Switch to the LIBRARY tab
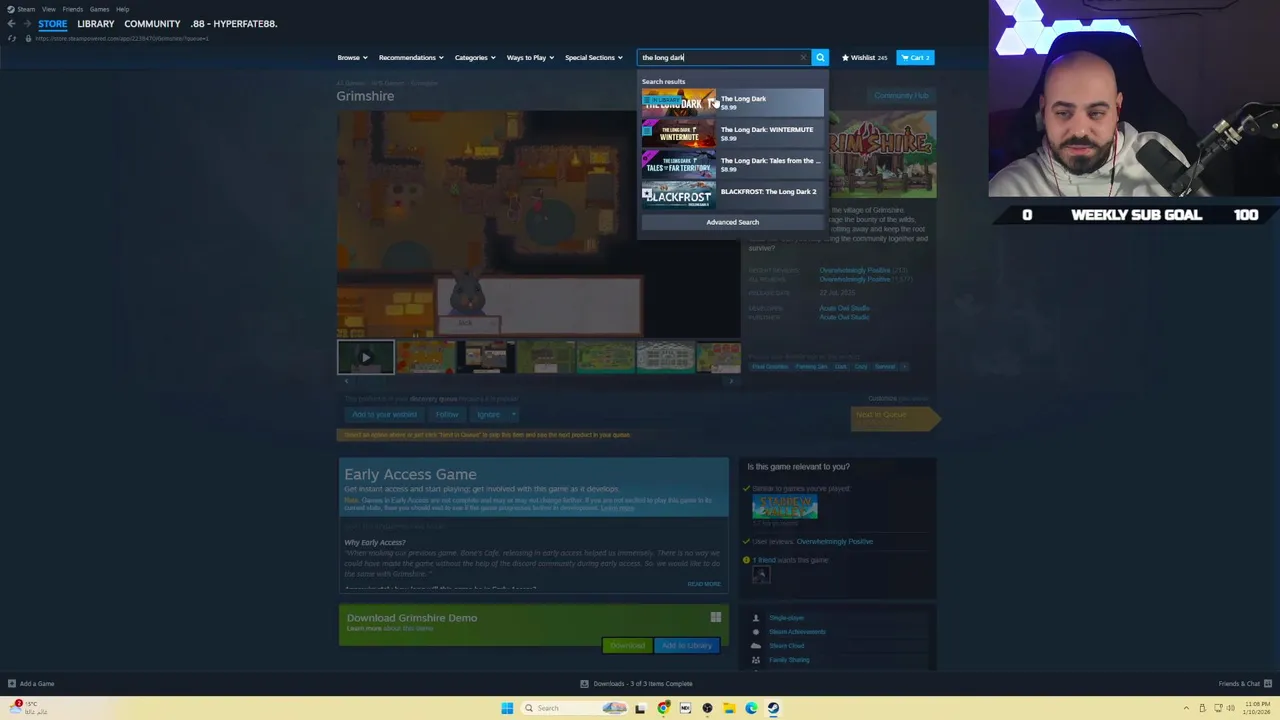This screenshot has width=1280, height=720. [x=96, y=24]
